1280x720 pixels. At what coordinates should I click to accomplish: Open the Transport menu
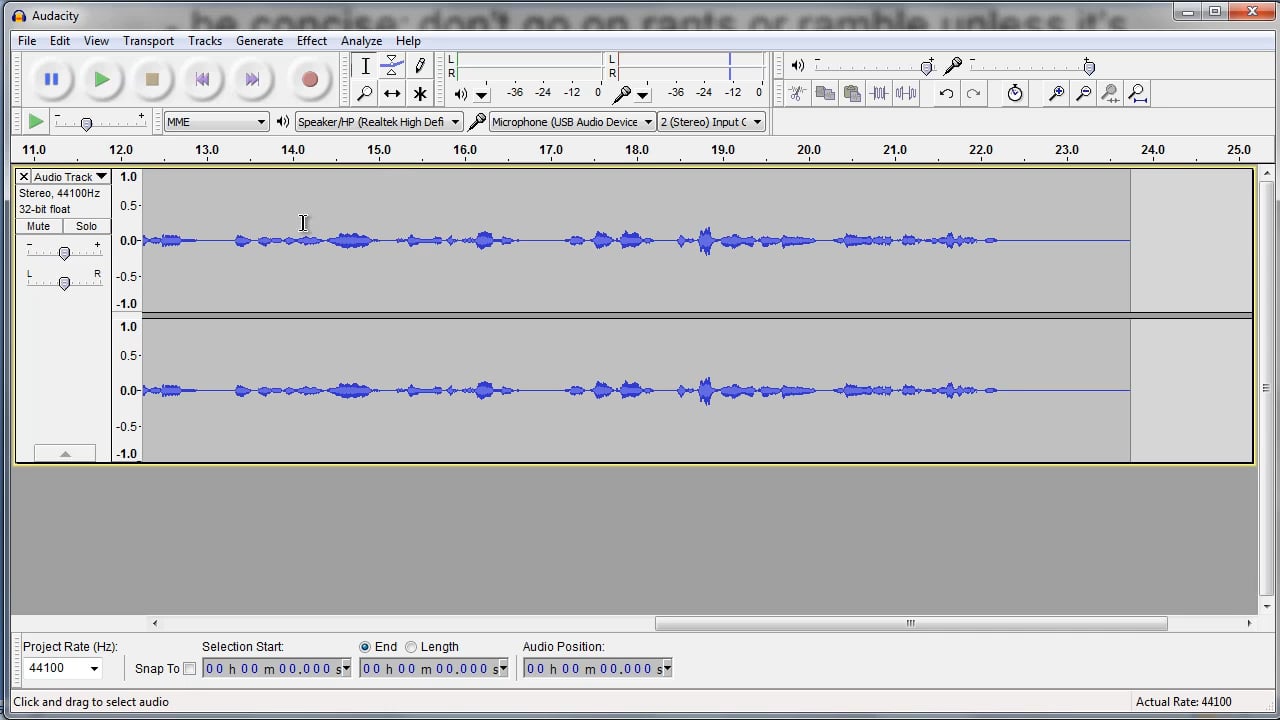(148, 41)
